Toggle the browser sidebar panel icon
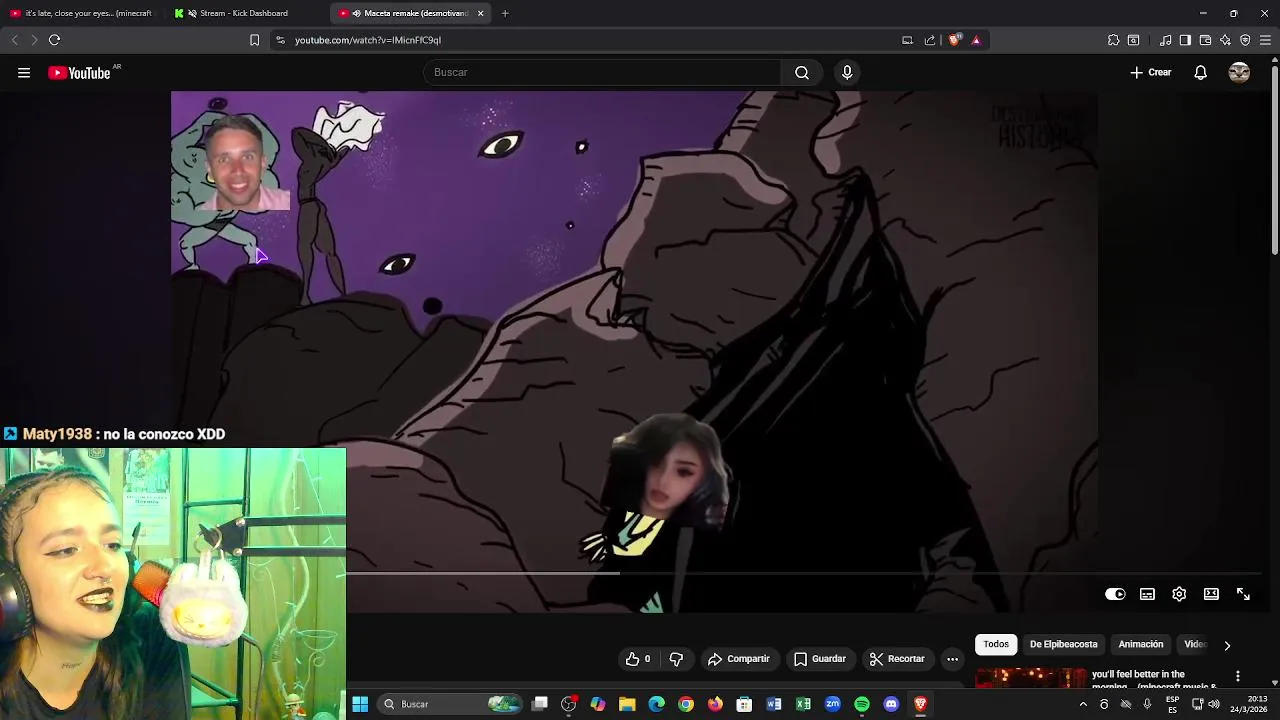This screenshot has height=720, width=1280. pyautogui.click(x=1185, y=40)
